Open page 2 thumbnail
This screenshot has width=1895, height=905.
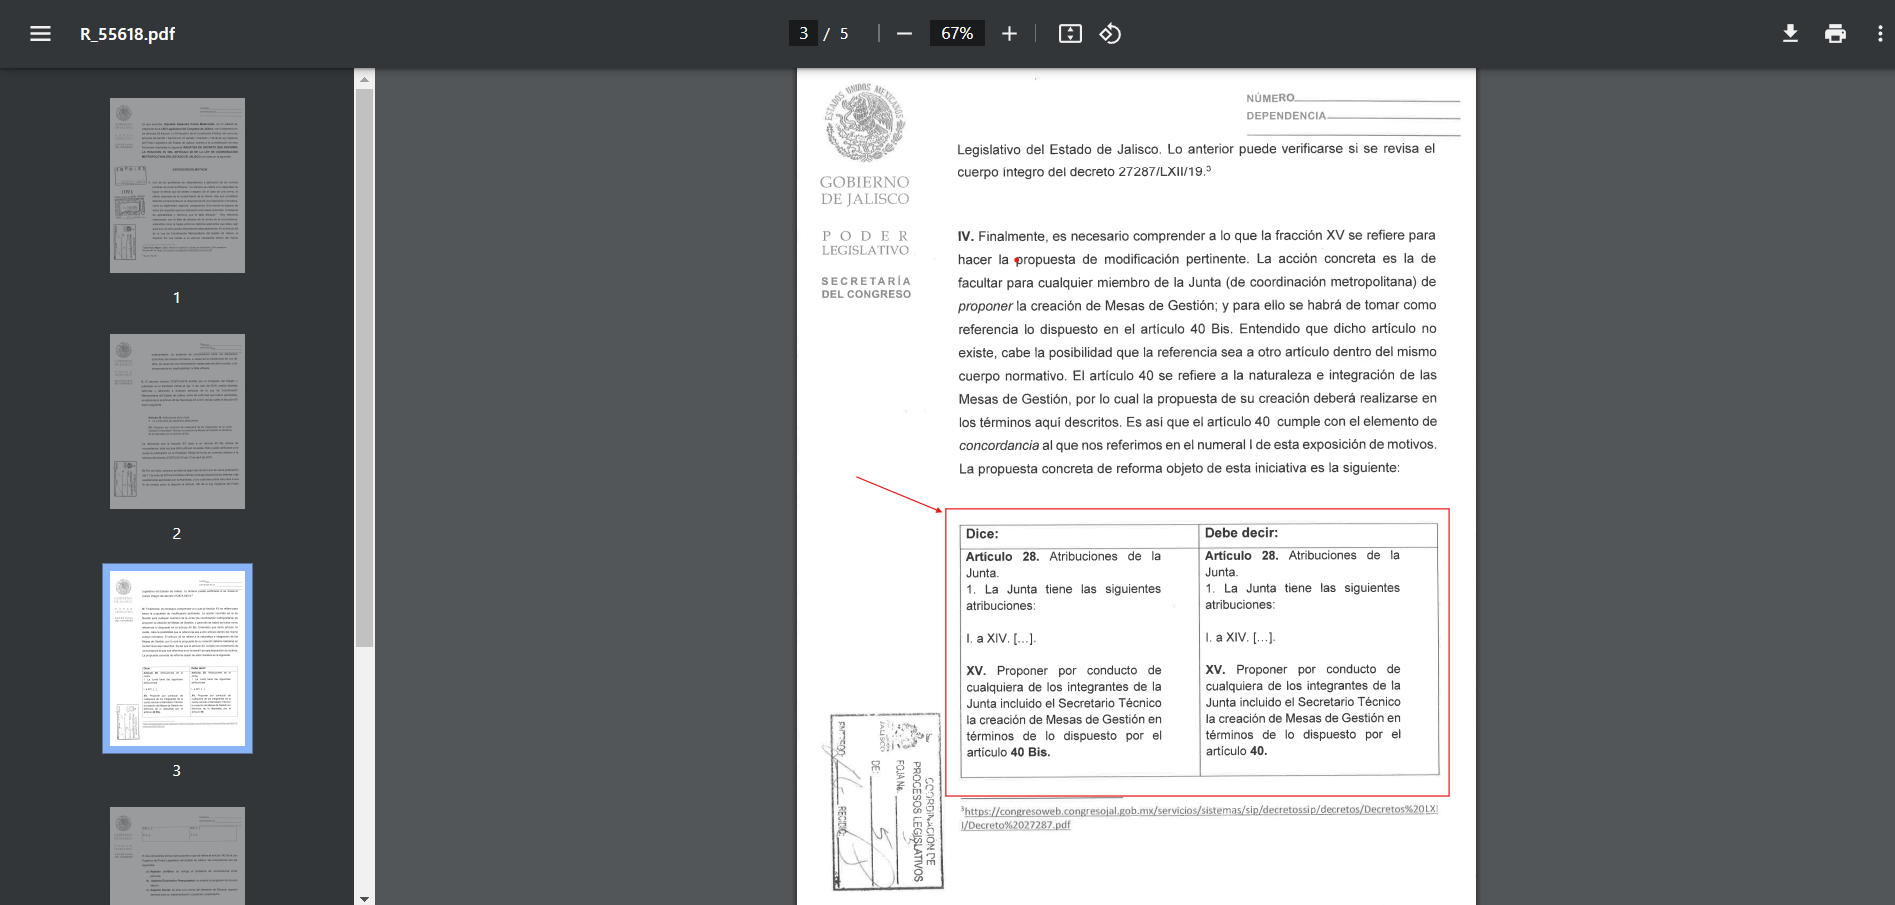[x=177, y=421]
